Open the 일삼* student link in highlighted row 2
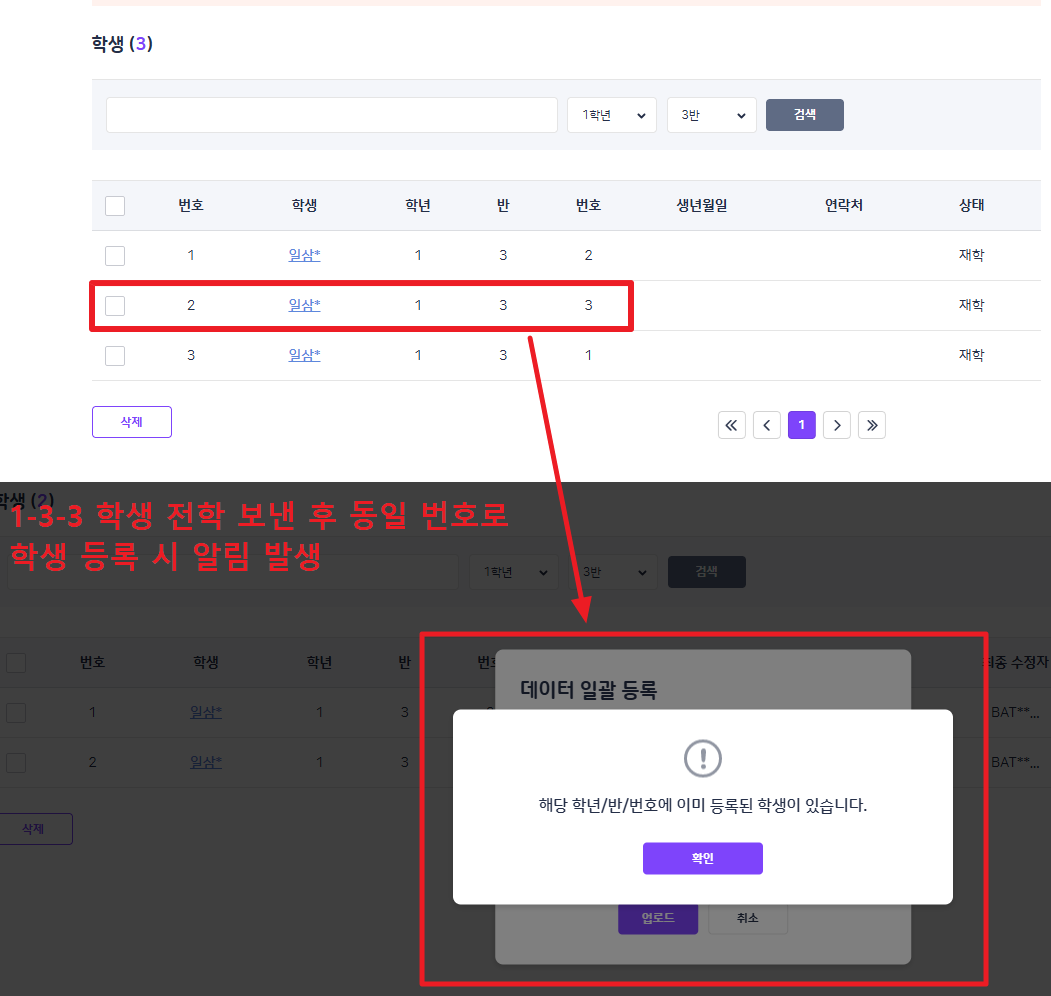 (304, 305)
